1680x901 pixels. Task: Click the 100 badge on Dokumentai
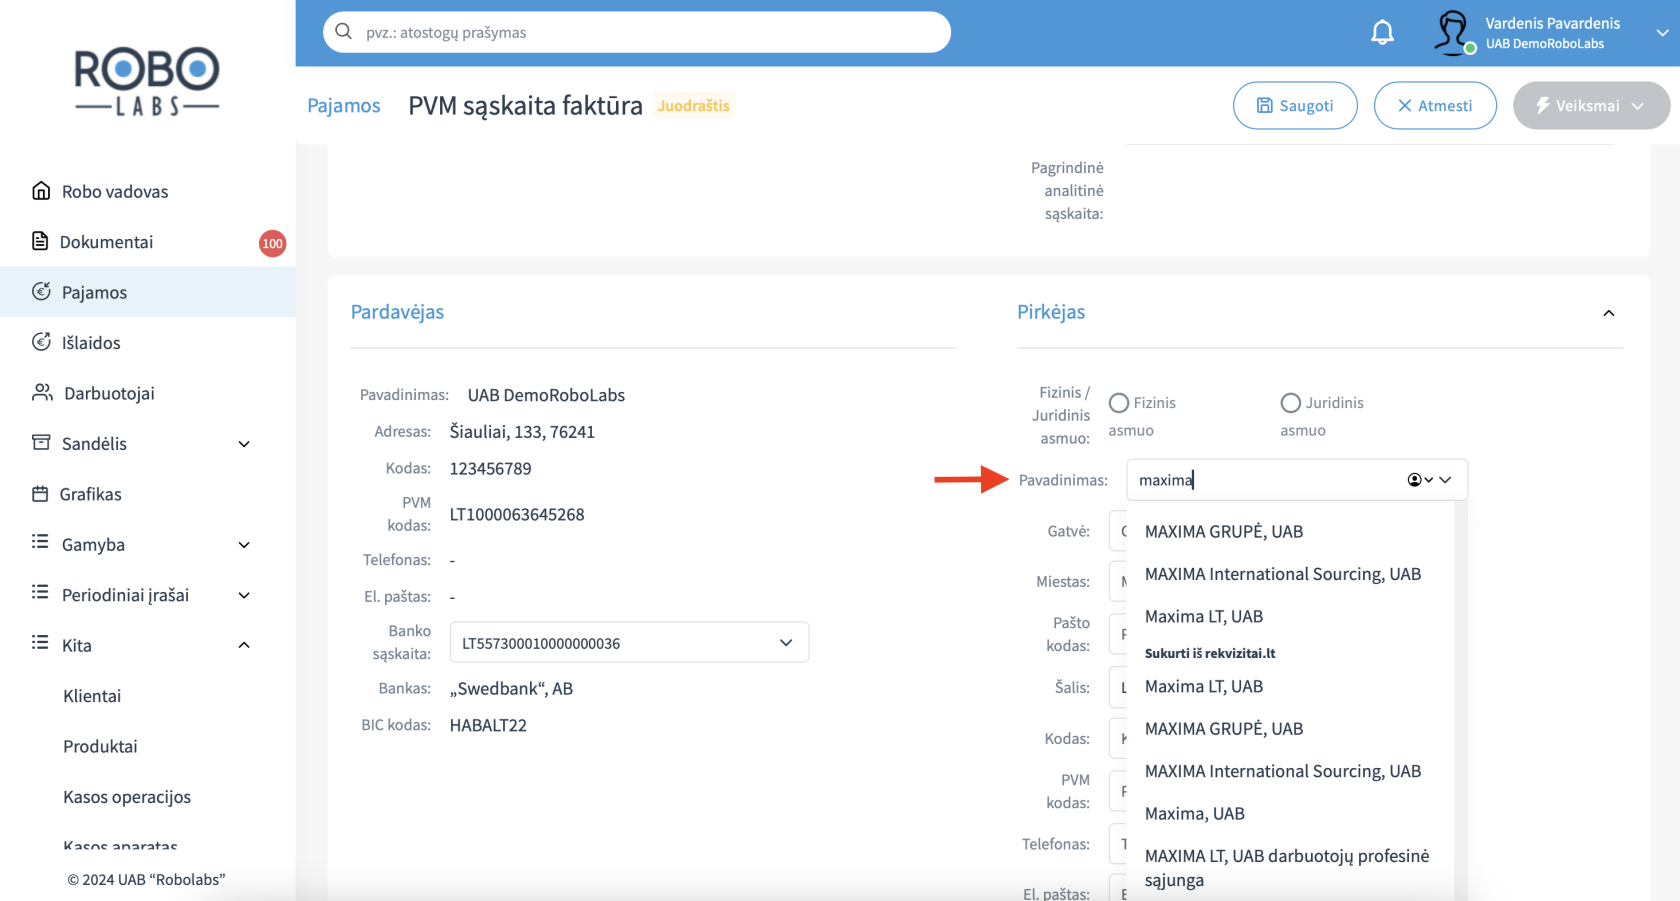coord(272,243)
